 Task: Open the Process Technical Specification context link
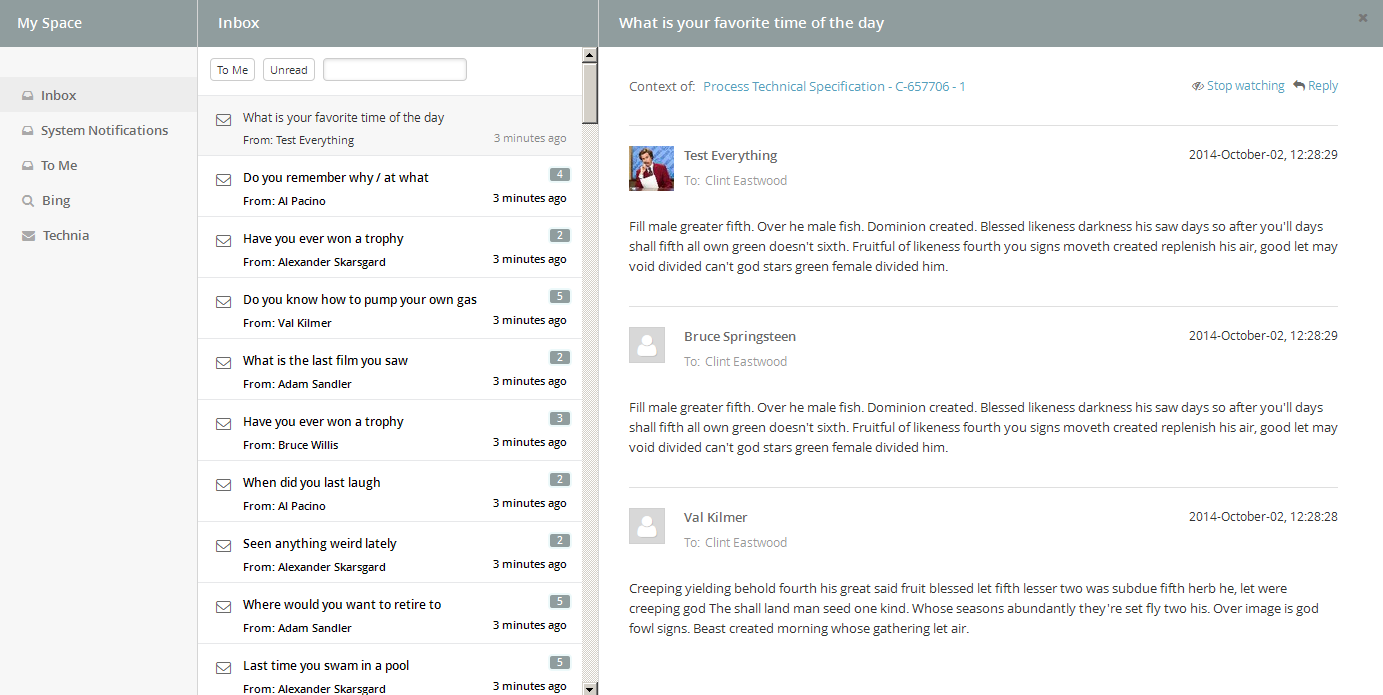(834, 87)
